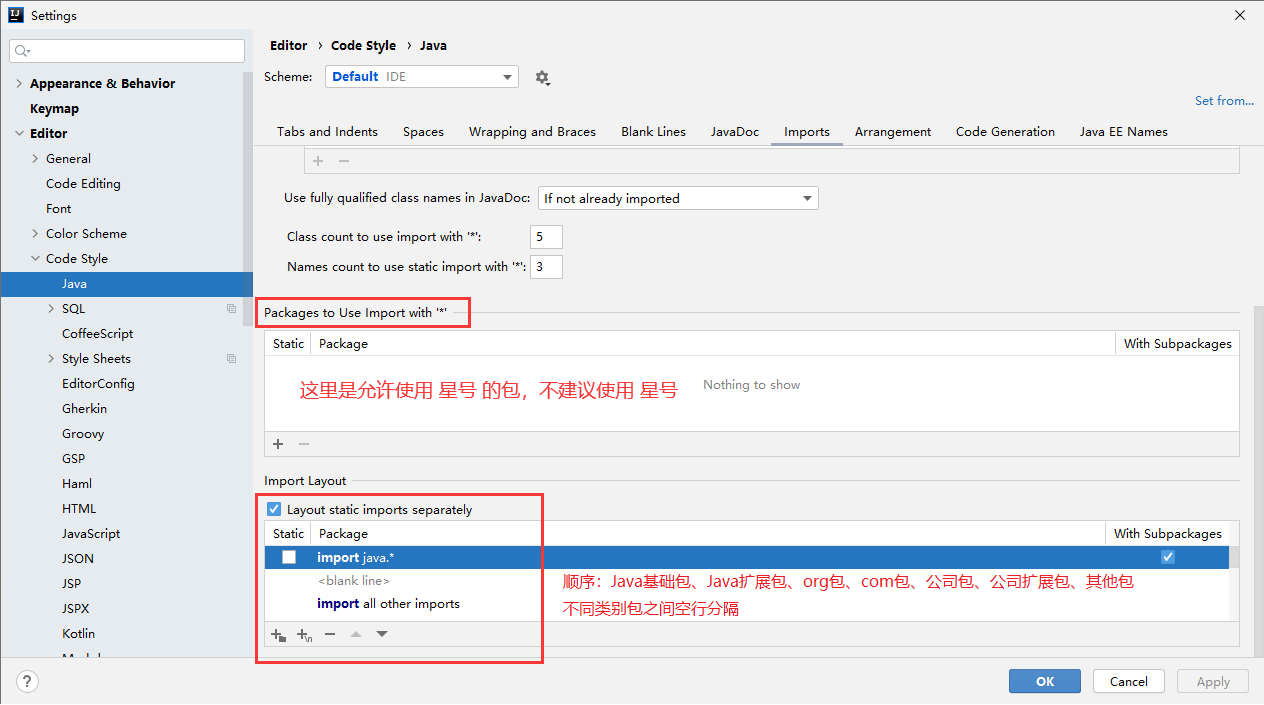Image resolution: width=1264 pixels, height=705 pixels.
Task: Select Kotlin in the settings tree
Action: point(78,633)
